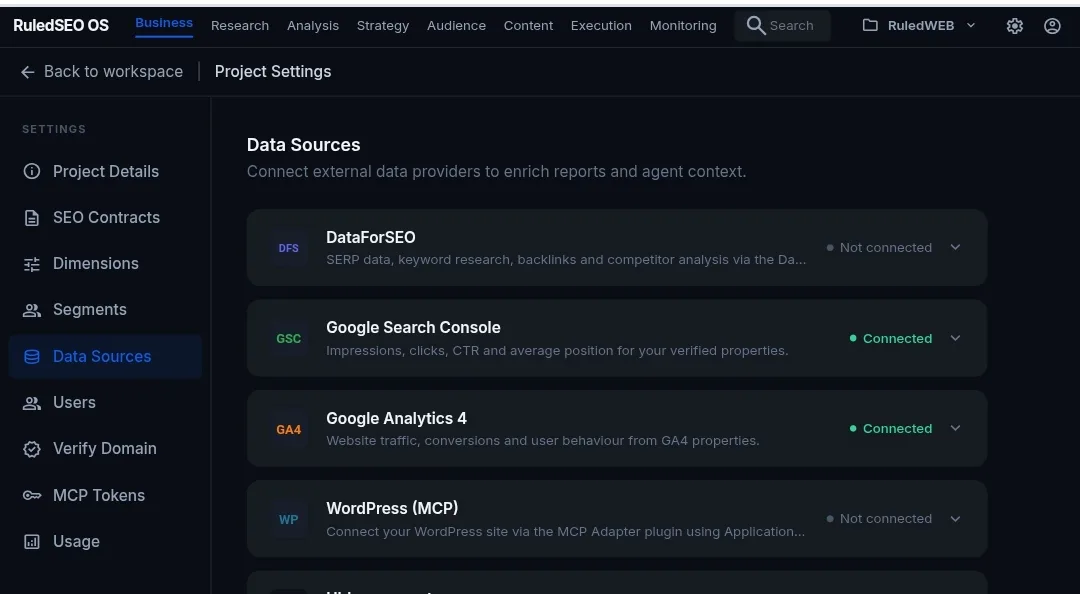Click the Verify Domain badge icon
The height and width of the screenshot is (594, 1080).
coord(32,449)
